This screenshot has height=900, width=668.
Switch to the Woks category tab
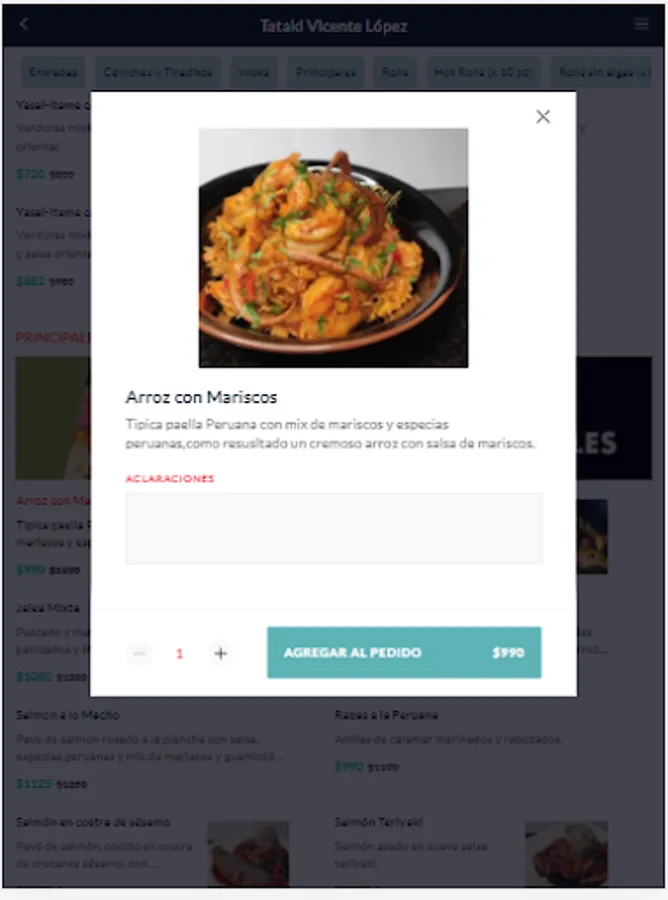[254, 72]
